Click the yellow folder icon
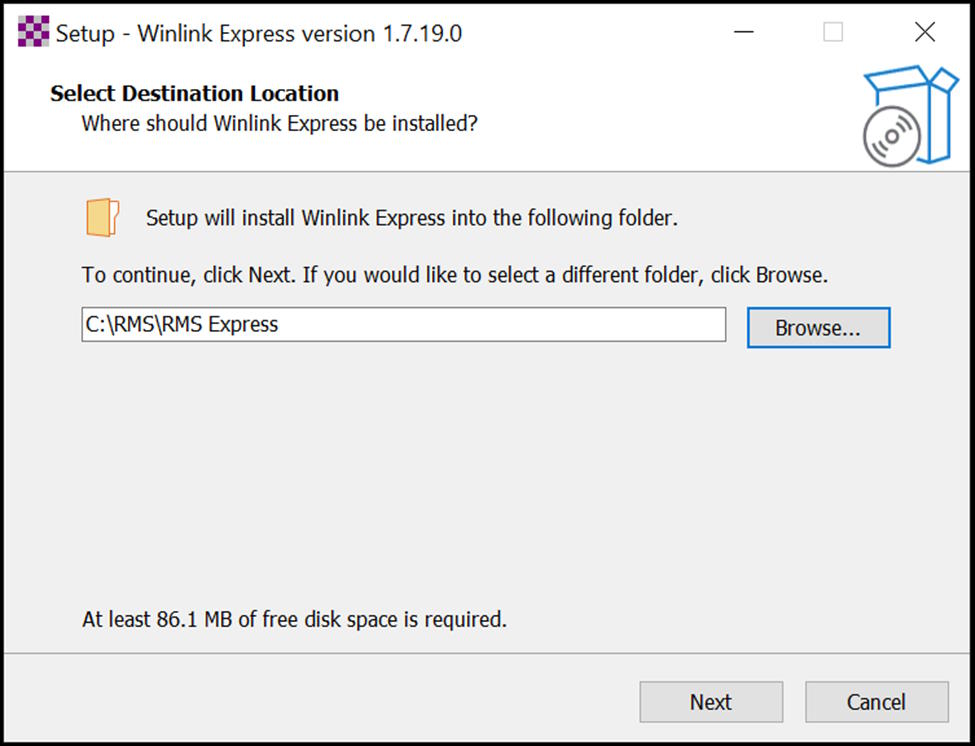This screenshot has width=975, height=746. click(102, 217)
